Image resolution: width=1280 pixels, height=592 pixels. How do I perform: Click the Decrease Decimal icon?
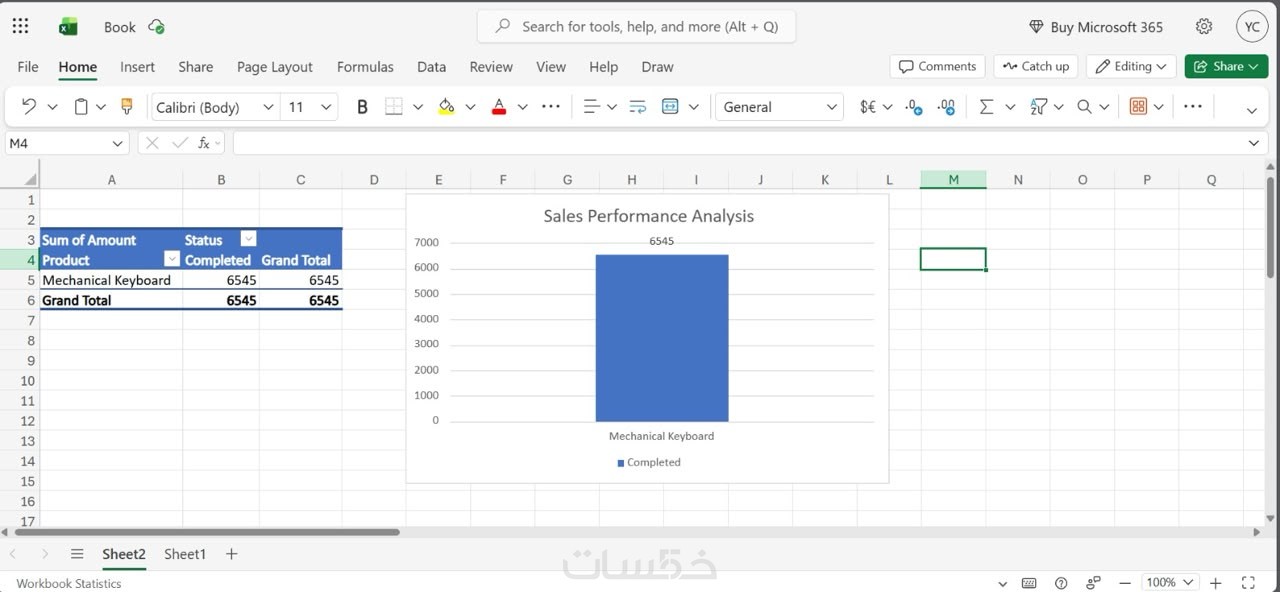[x=946, y=107]
